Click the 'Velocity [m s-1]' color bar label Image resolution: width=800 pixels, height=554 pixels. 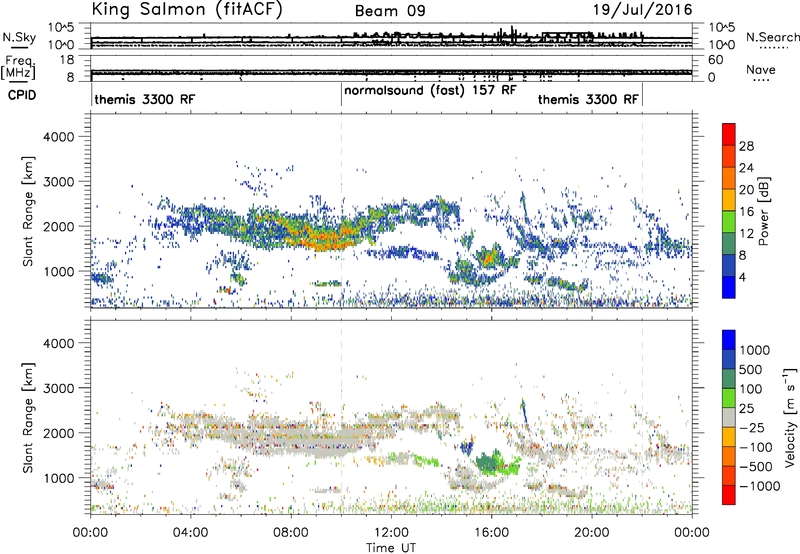click(x=790, y=417)
